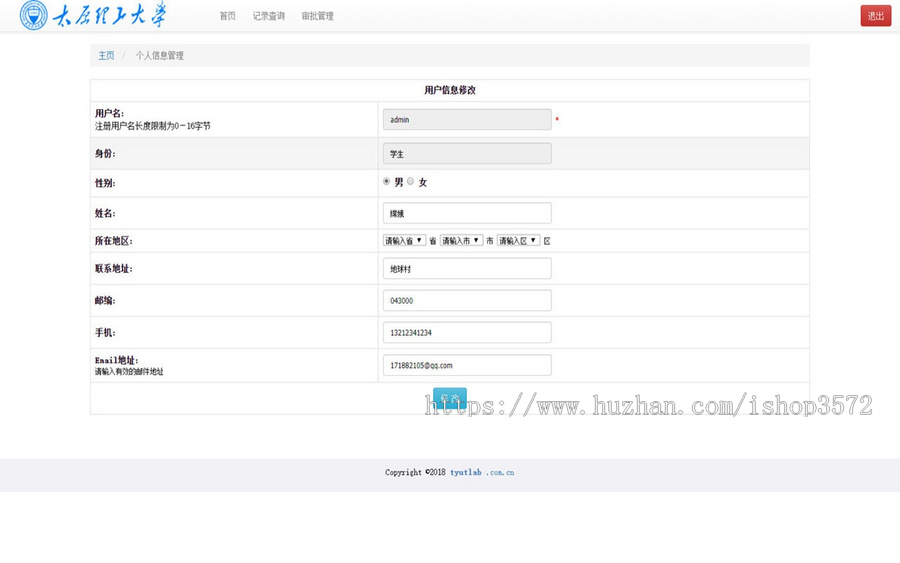The height and width of the screenshot is (563, 900).
Task: Go to 主页 breadcrumb link
Action: [106, 56]
